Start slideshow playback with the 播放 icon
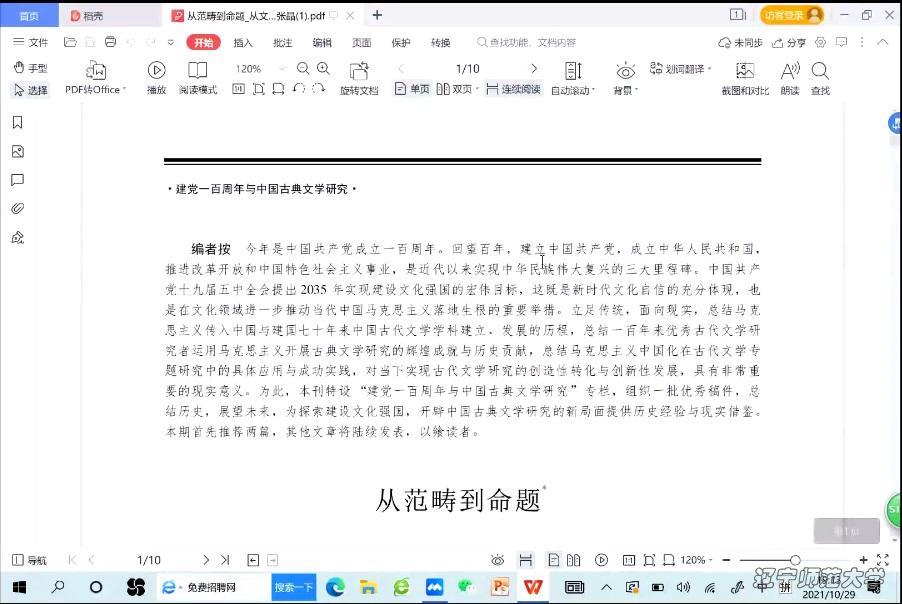 (x=156, y=76)
